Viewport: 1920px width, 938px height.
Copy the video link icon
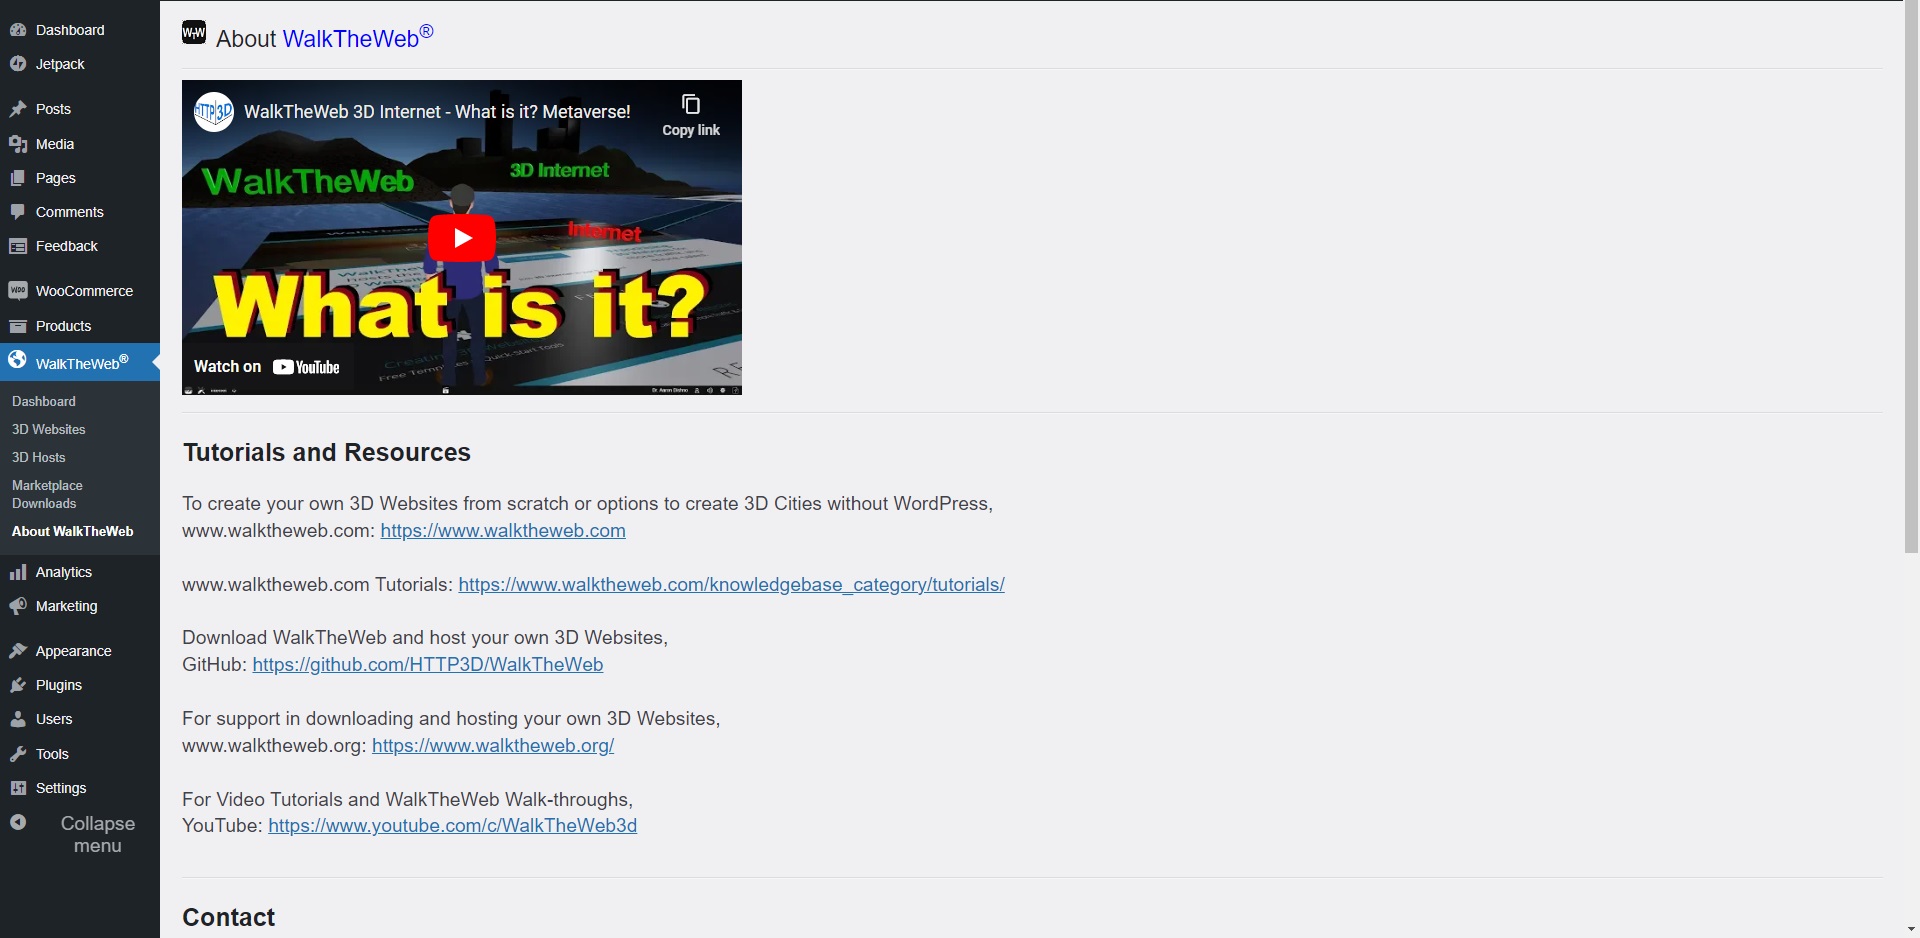[x=691, y=105]
